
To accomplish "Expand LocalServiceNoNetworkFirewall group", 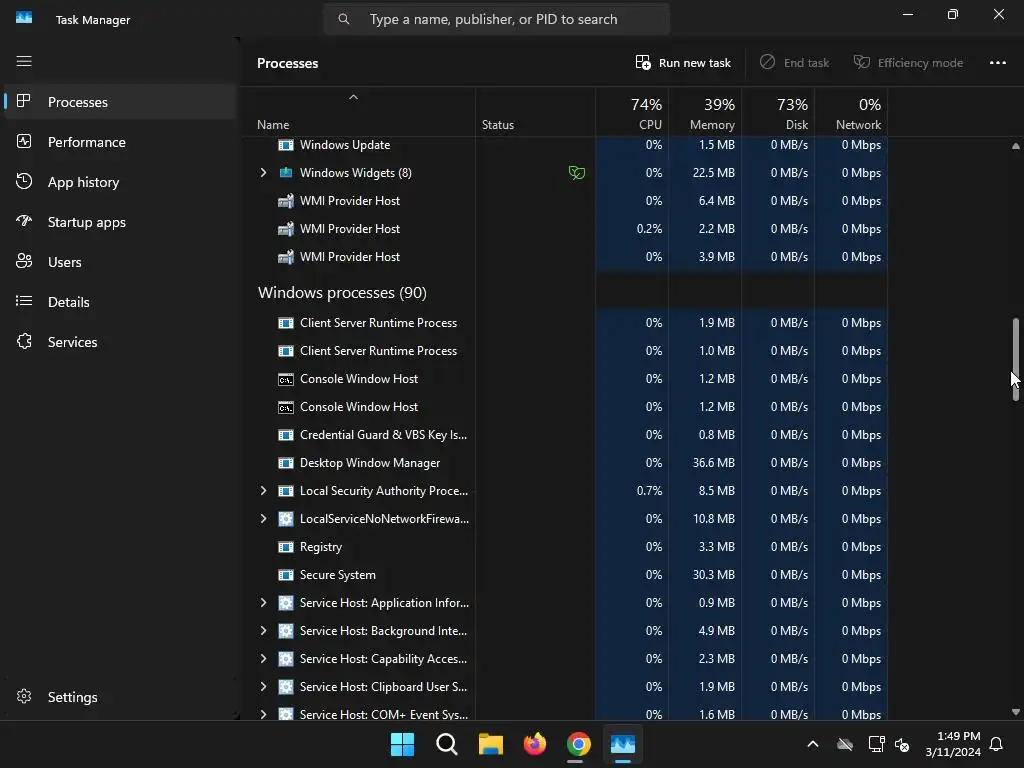I will click(x=263, y=519).
